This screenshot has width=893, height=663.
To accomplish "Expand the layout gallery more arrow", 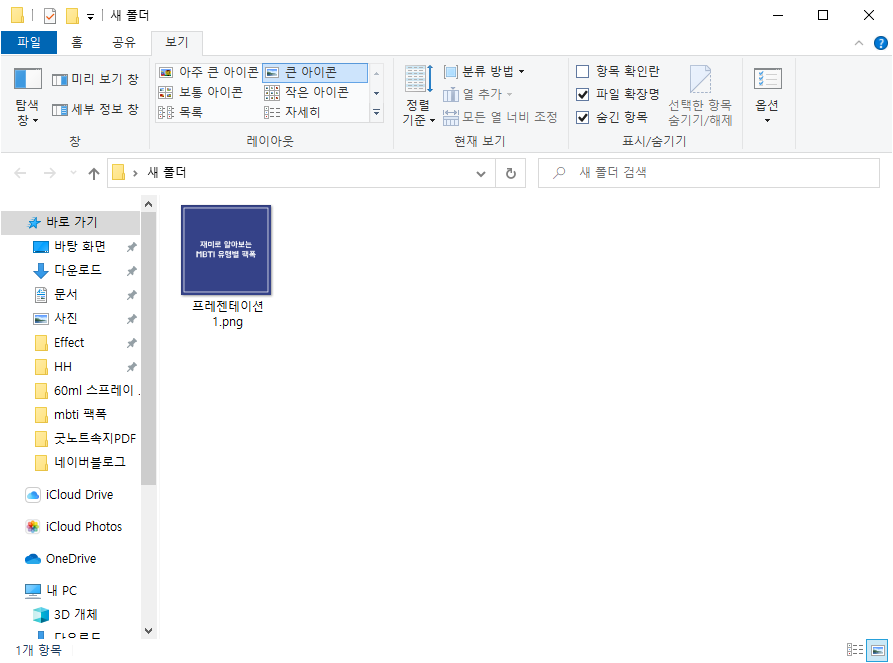I will click(376, 113).
